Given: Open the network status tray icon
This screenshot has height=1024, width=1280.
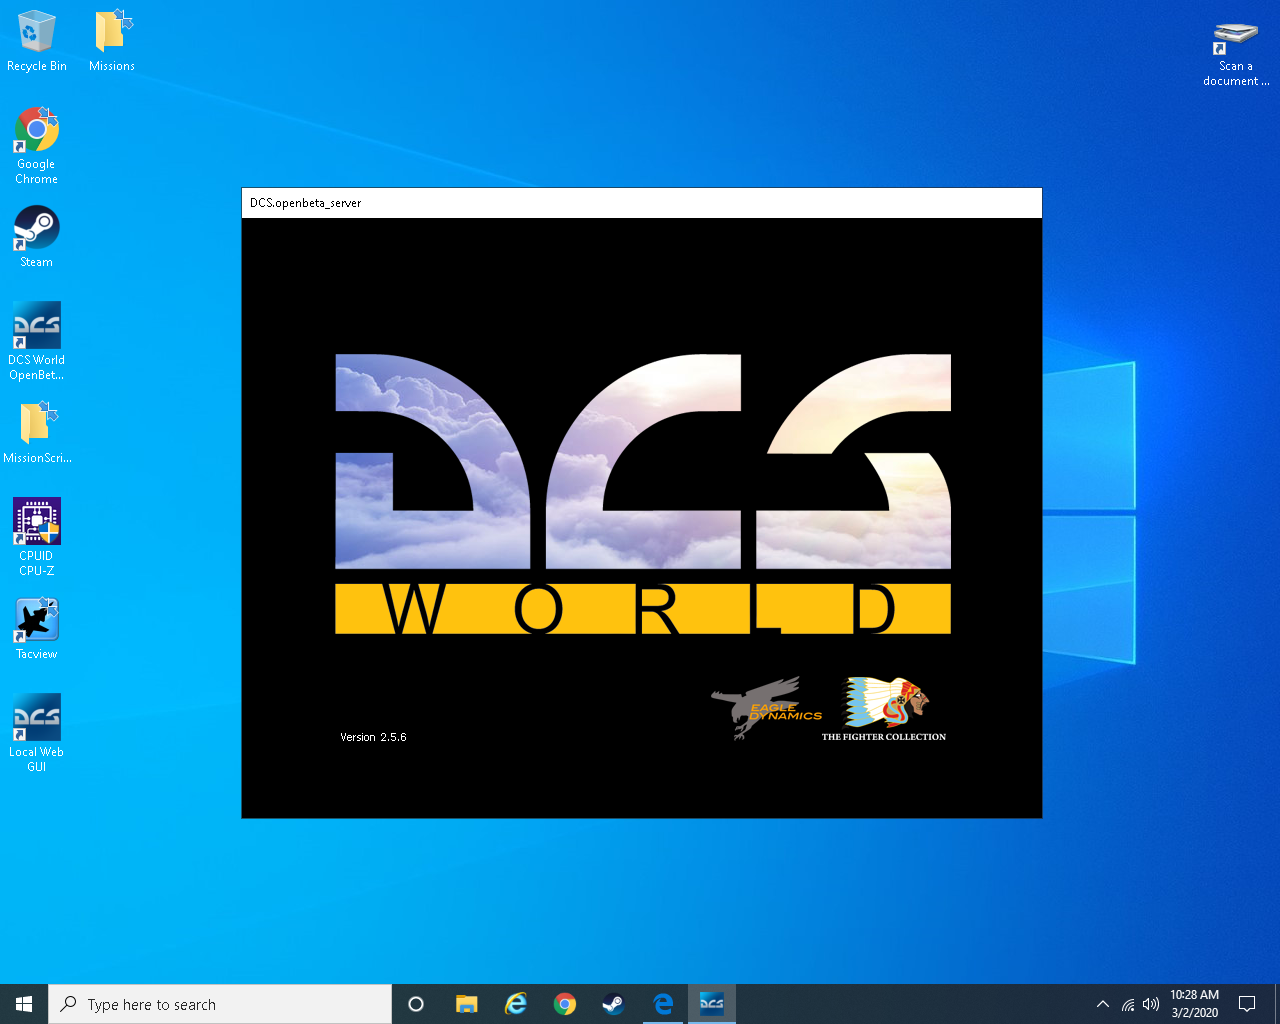Looking at the screenshot, I should pyautogui.click(x=1128, y=1004).
